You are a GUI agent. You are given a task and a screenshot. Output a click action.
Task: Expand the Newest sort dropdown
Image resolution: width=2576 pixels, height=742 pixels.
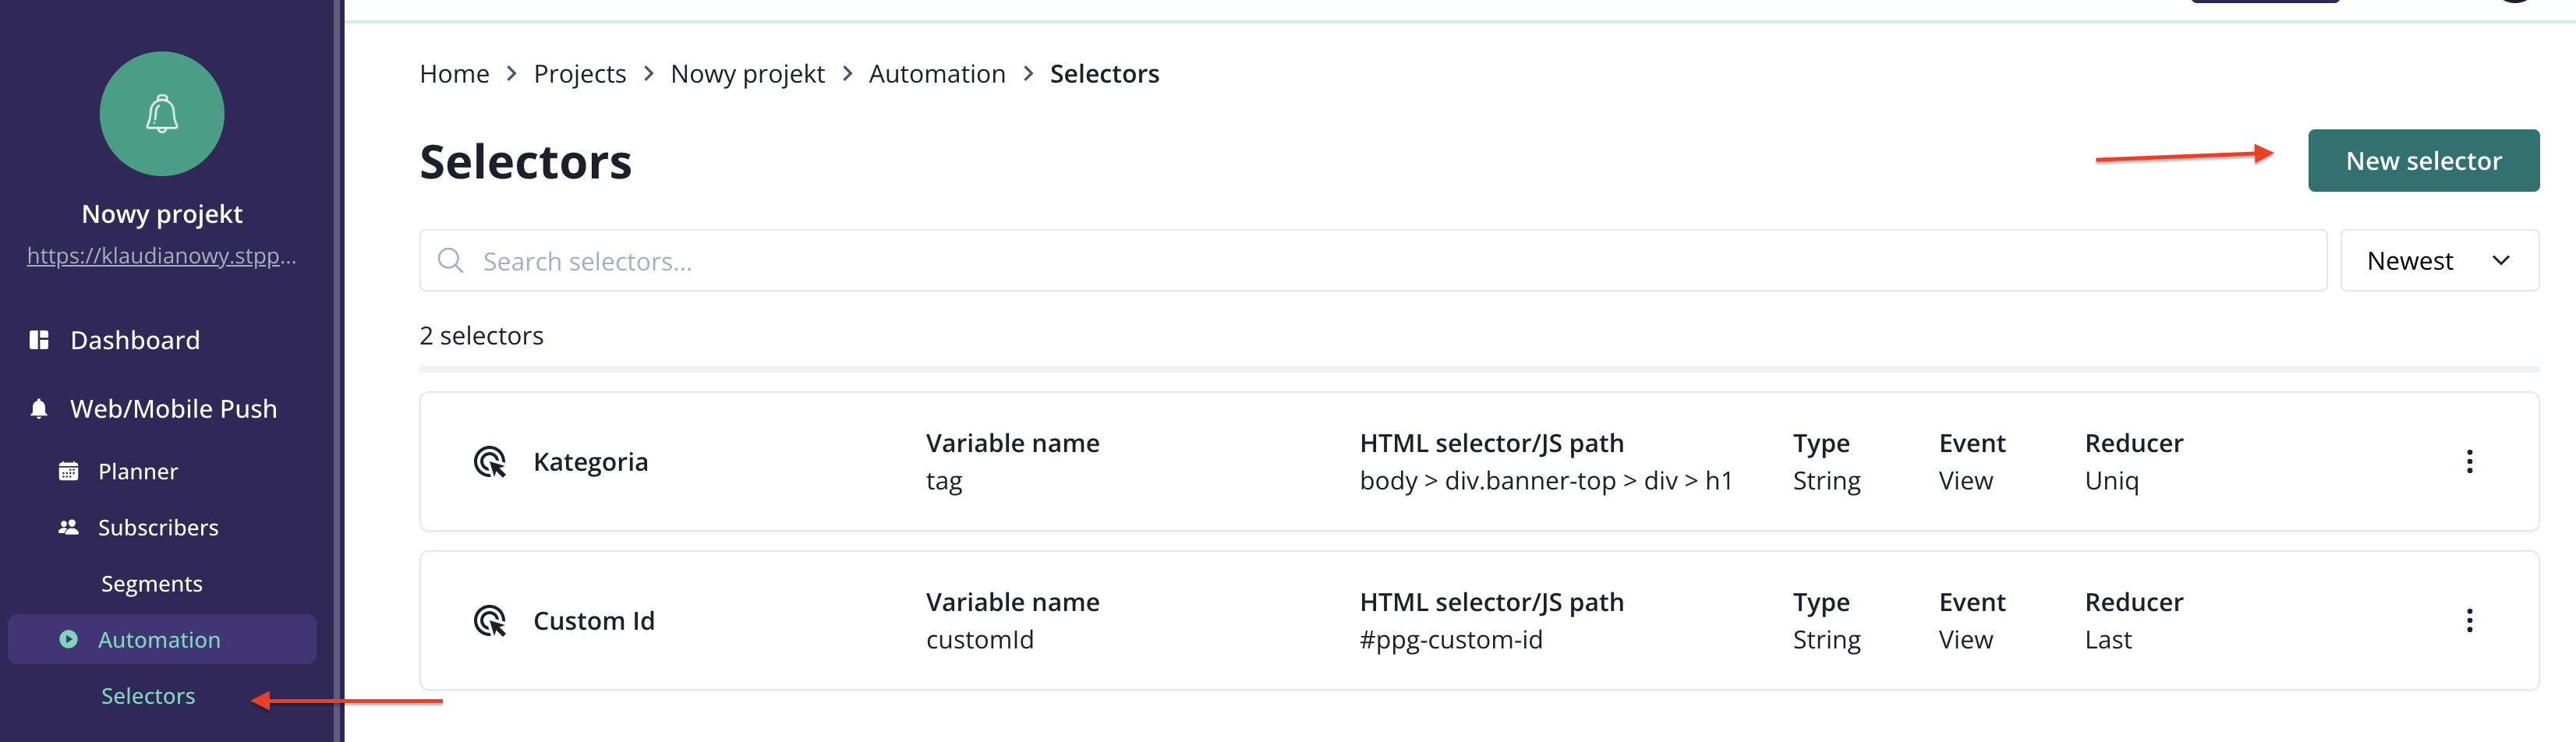point(2438,261)
